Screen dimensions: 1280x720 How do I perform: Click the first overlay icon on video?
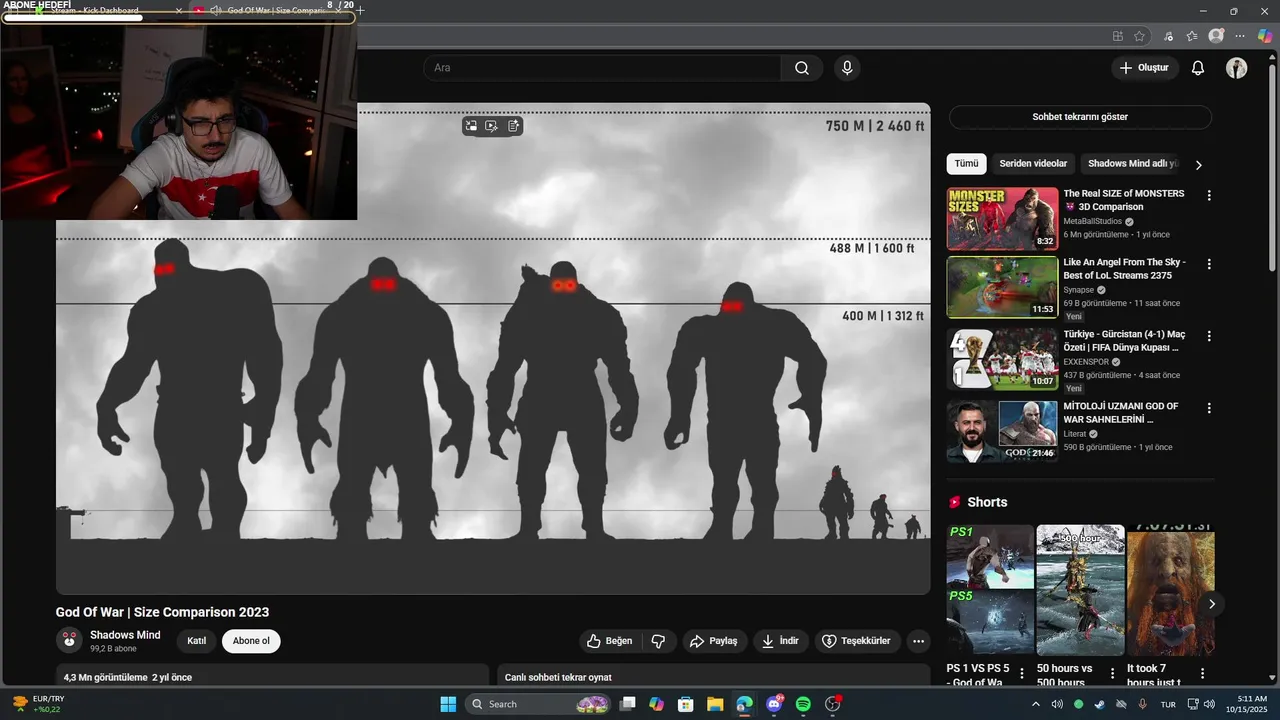coord(471,126)
